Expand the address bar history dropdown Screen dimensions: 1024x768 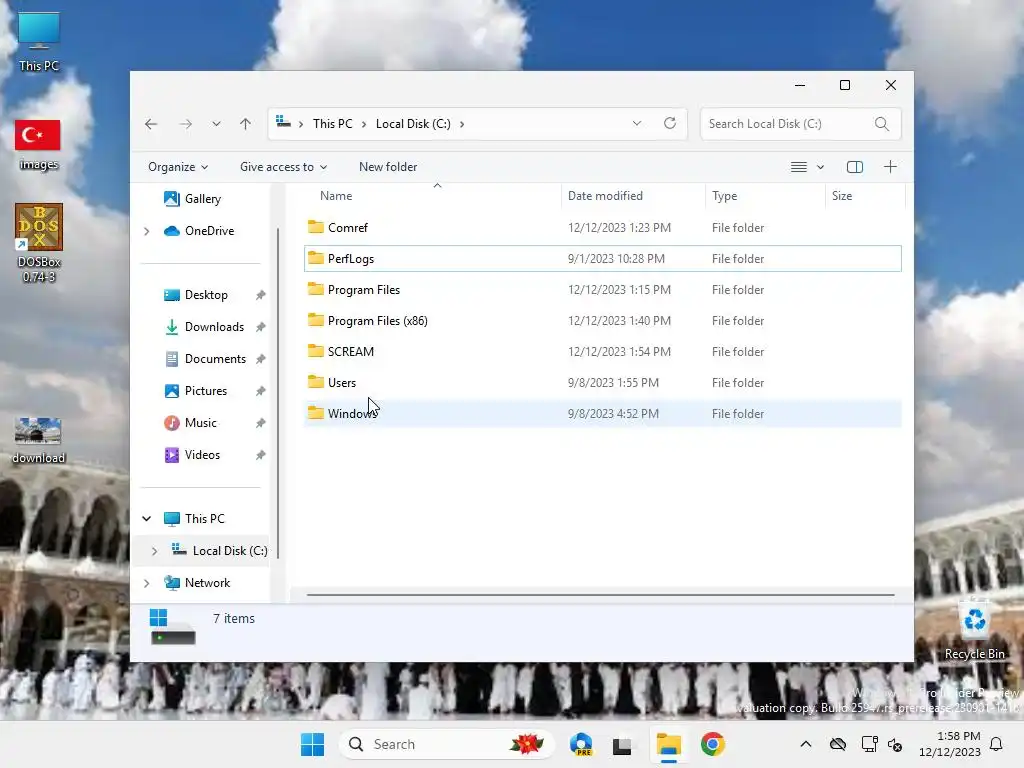point(637,123)
